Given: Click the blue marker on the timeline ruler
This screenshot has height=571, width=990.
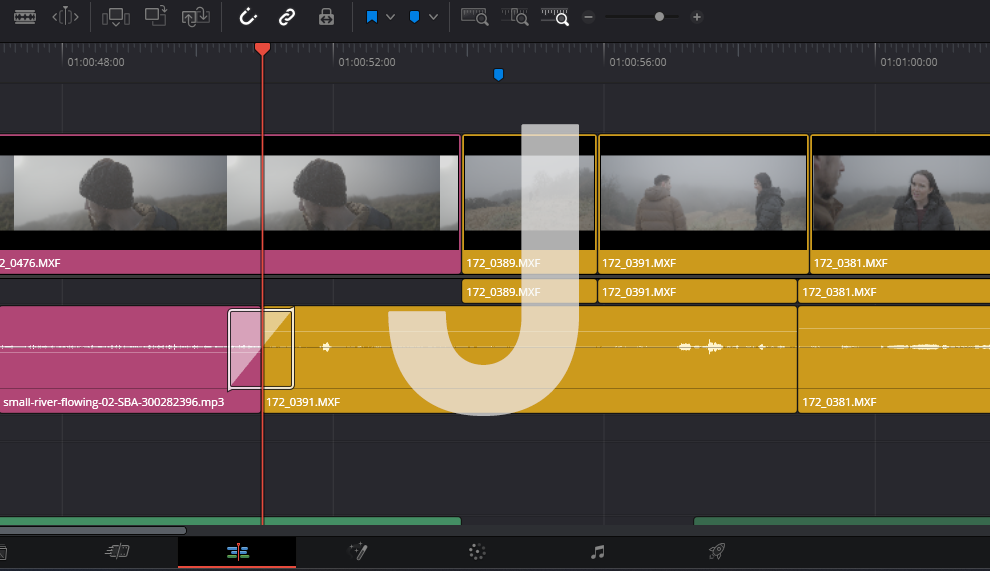Looking at the screenshot, I should pos(498,75).
